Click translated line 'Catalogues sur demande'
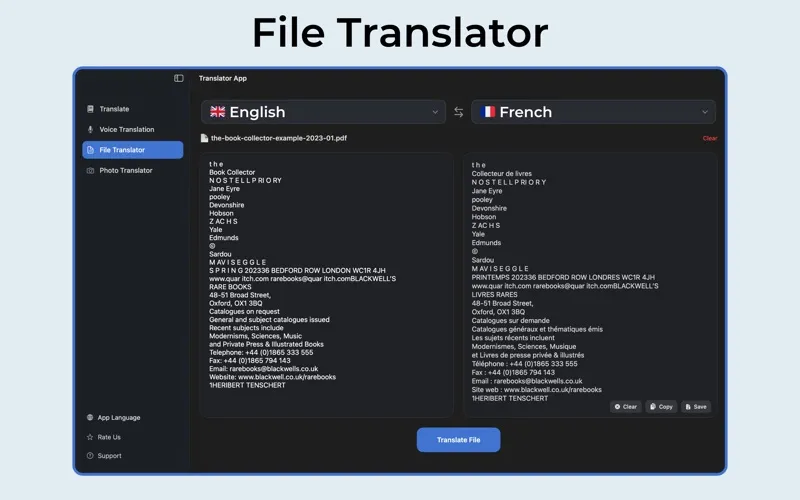 (x=510, y=320)
